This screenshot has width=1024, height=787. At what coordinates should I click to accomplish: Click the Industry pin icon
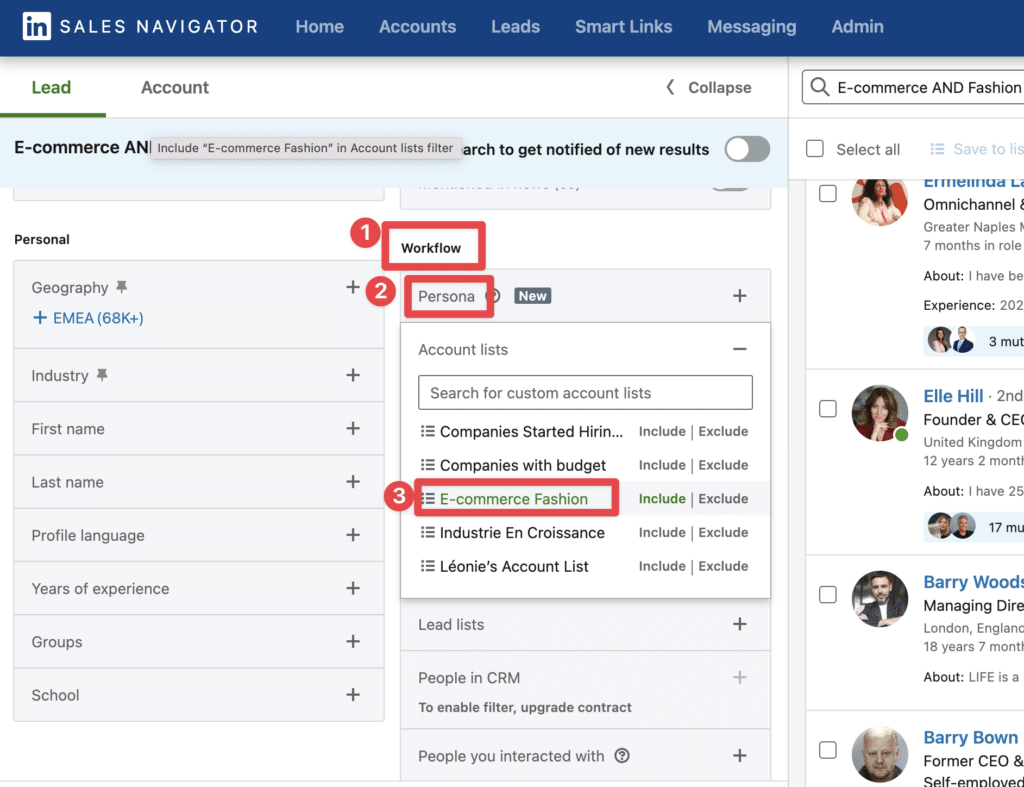pyautogui.click(x=102, y=375)
